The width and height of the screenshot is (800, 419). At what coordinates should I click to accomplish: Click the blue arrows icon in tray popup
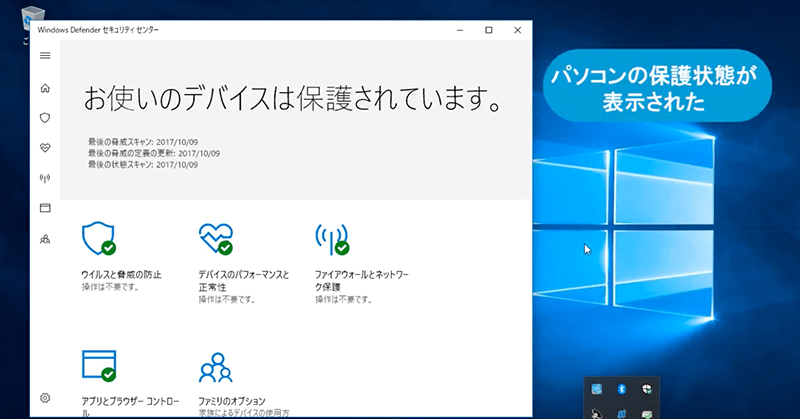(621, 413)
